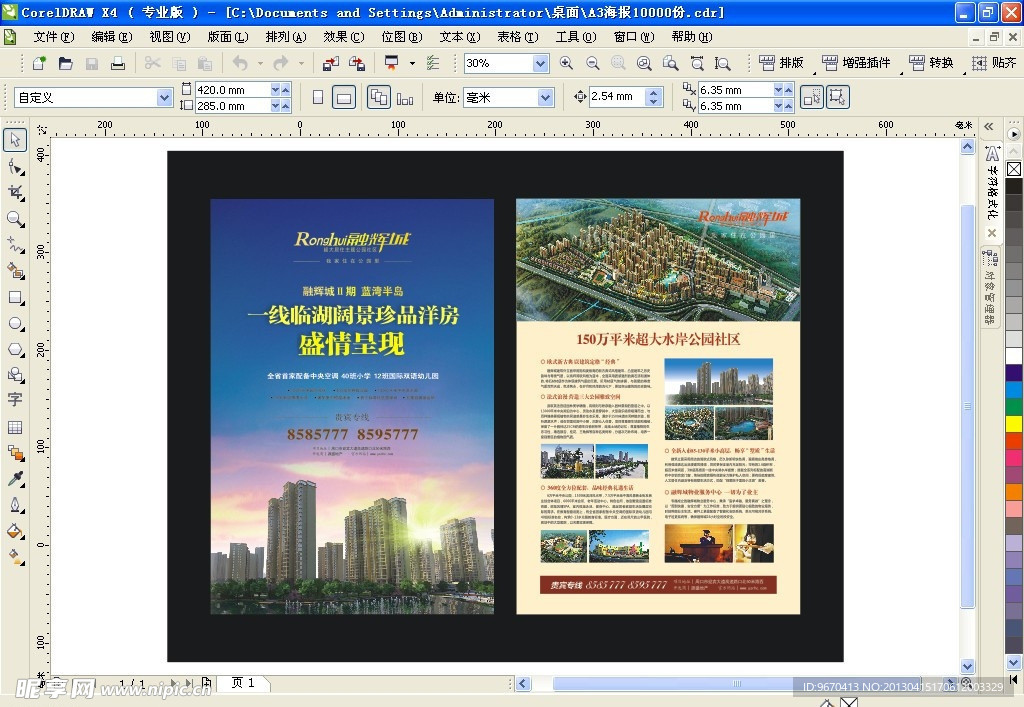Open the zoom level 30% dropdown
The image size is (1024, 707).
coord(540,63)
